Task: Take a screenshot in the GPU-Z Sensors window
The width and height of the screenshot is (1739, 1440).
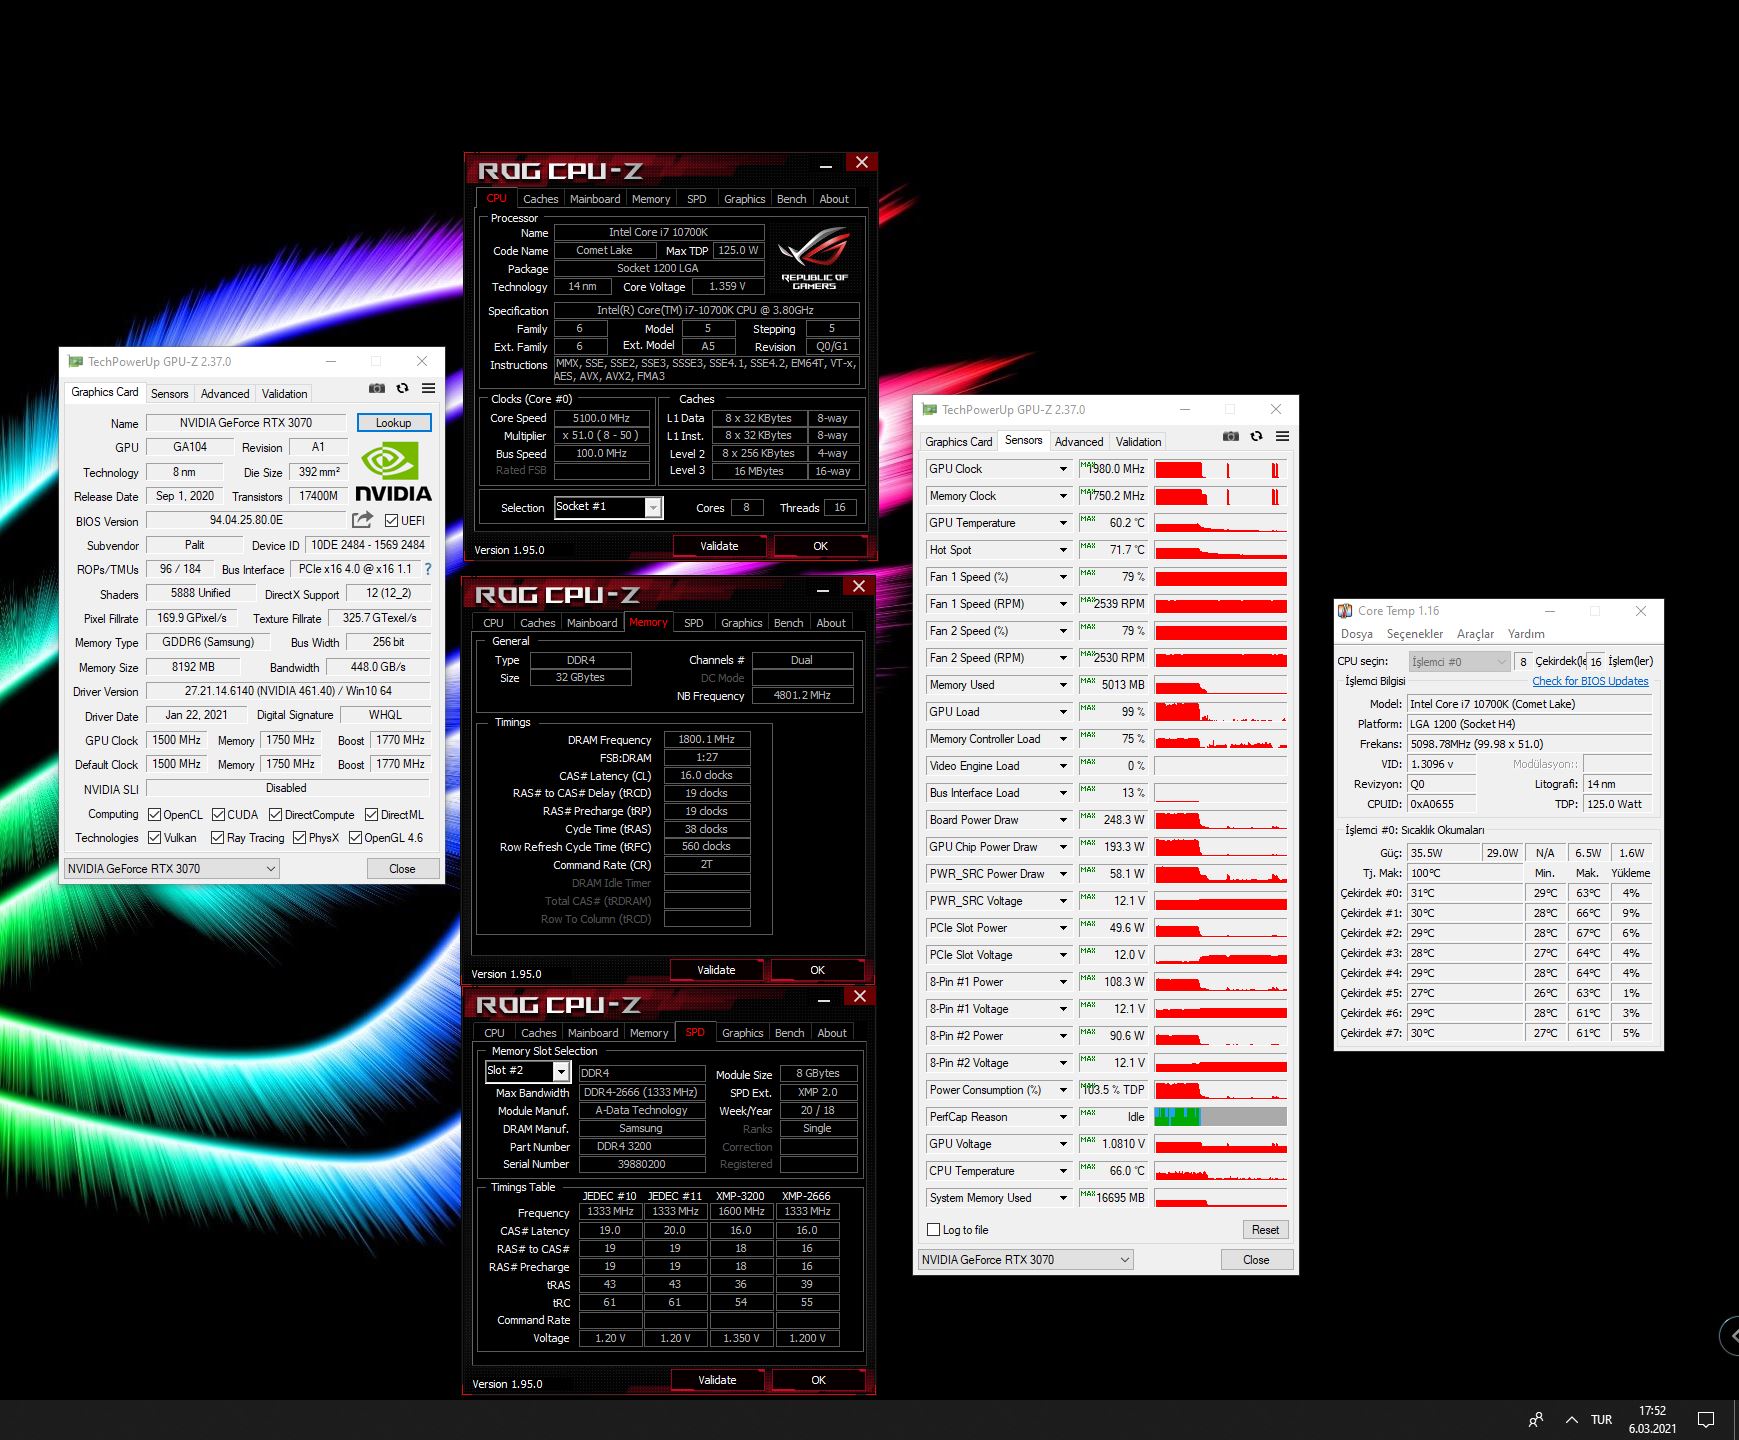Action: pyautogui.click(x=1231, y=436)
